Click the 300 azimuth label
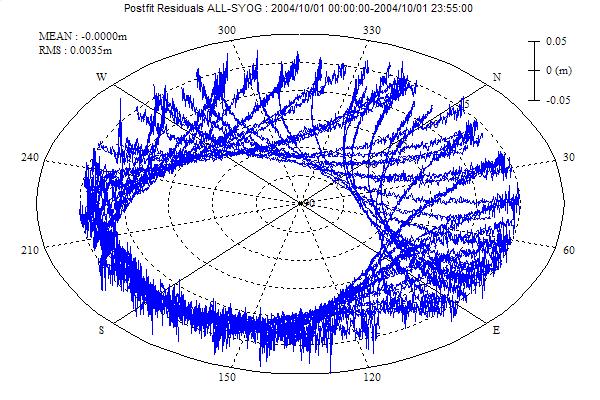Viewport: 600px width, 400px height. point(227,31)
